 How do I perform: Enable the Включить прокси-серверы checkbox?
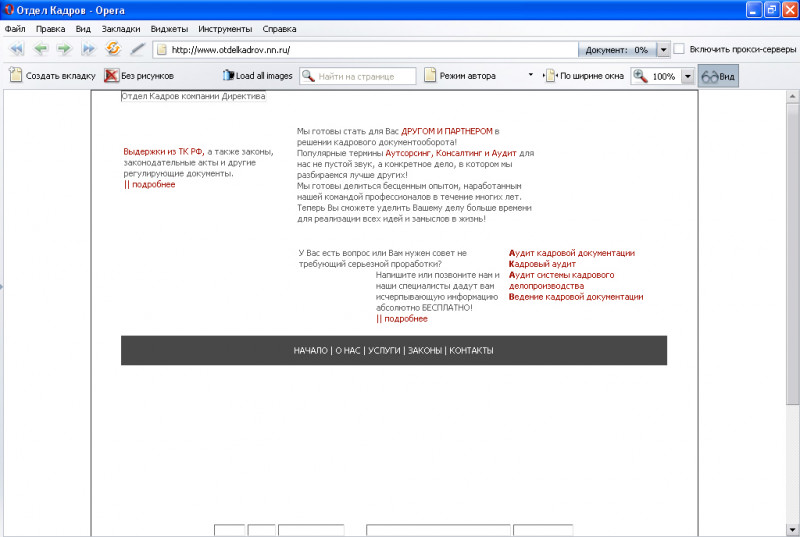679,49
